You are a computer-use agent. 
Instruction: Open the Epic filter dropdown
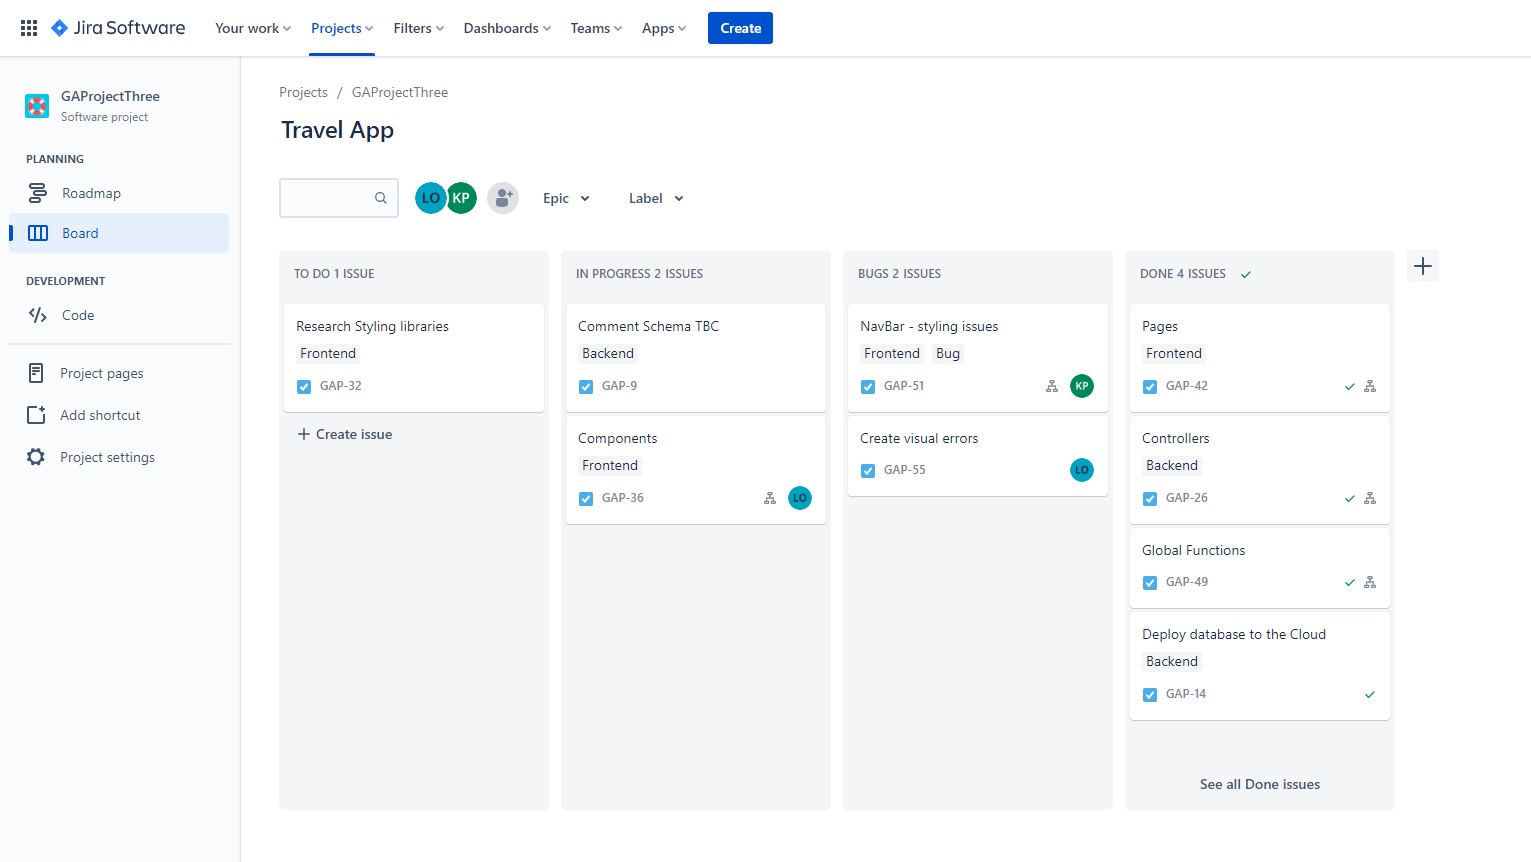coord(565,198)
